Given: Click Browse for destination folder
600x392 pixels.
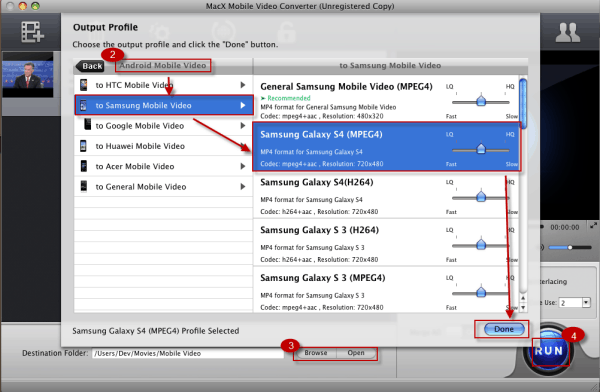Looking at the screenshot, I should (316, 353).
